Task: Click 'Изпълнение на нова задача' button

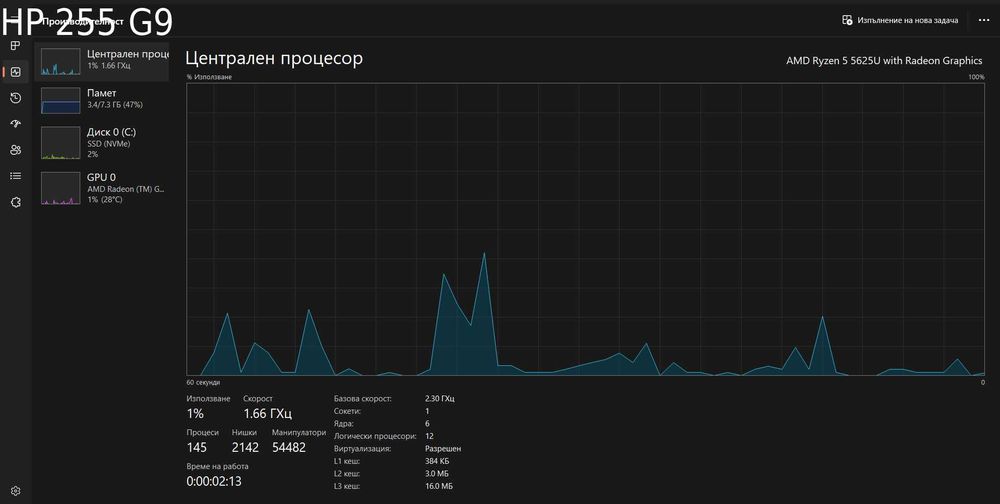Action: [900, 20]
